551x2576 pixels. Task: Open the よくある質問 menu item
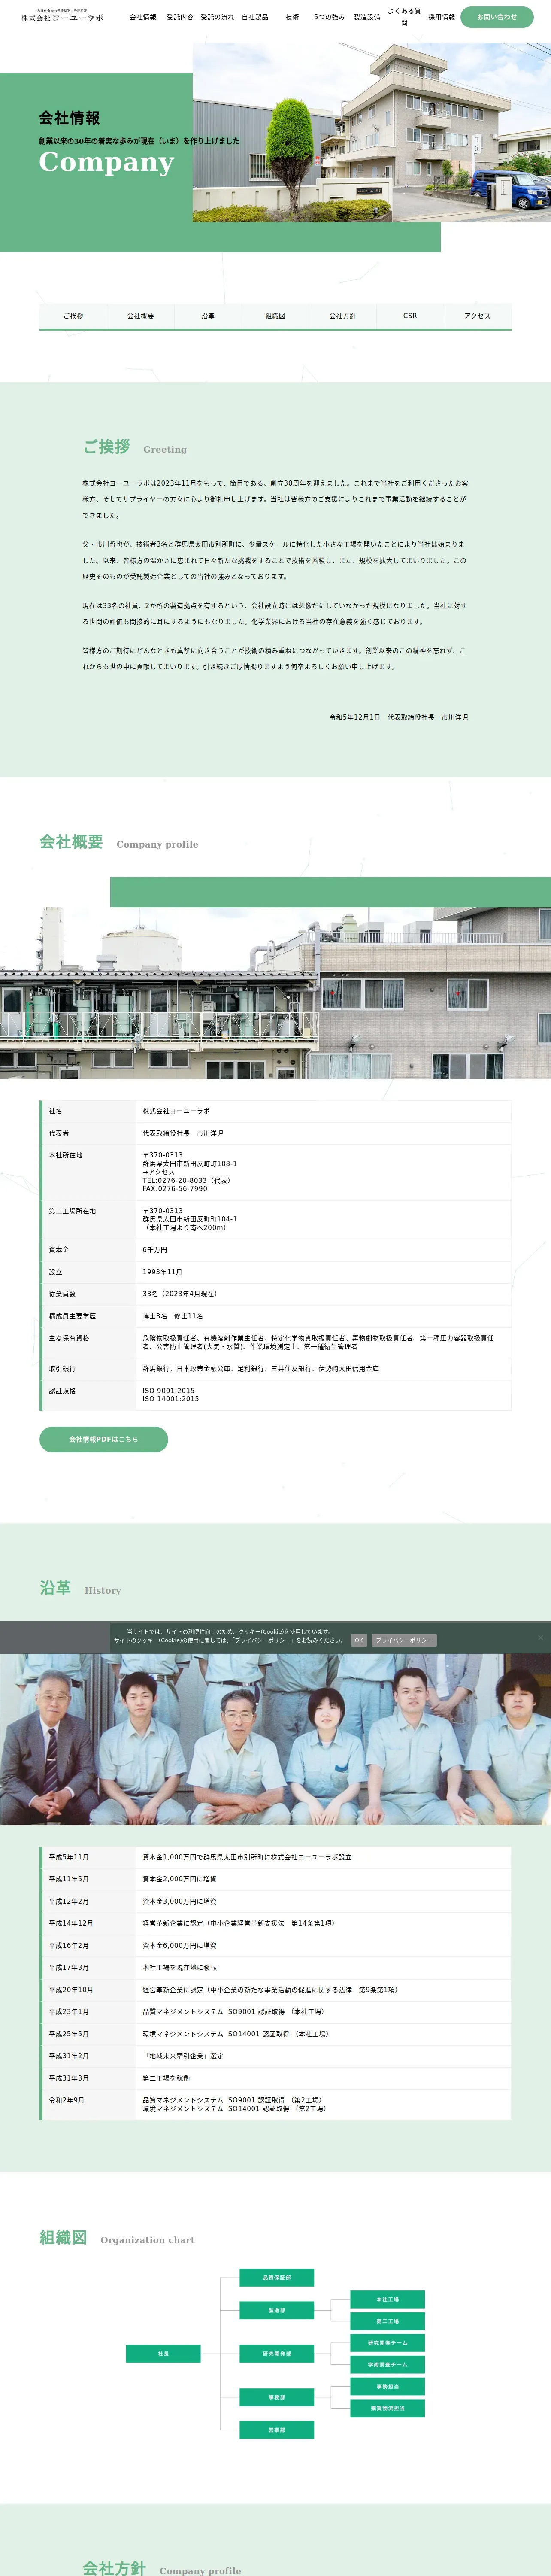[x=404, y=17]
